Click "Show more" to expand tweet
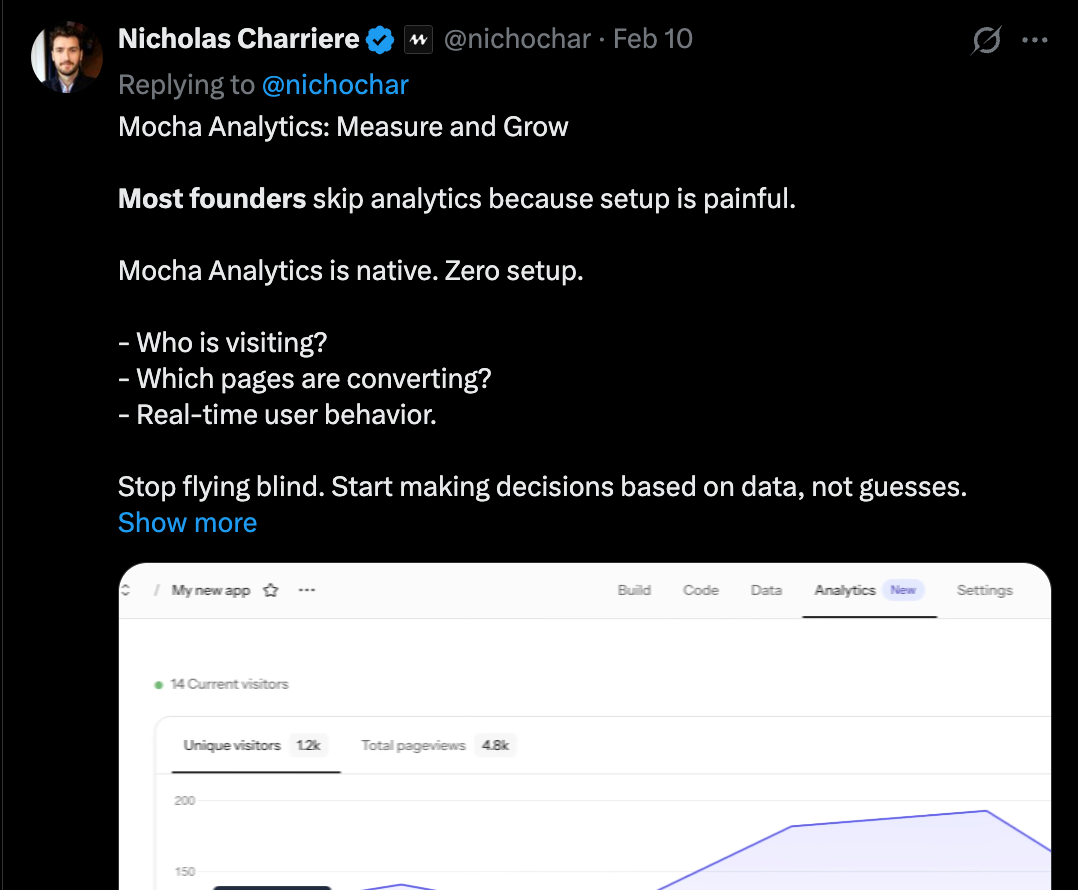The image size is (1078, 890). (x=187, y=522)
